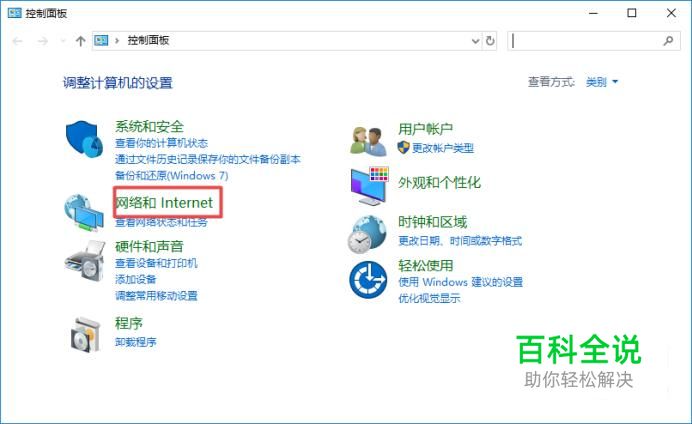Click the Forward navigation arrow
This screenshot has width=692, height=424.
point(42,41)
